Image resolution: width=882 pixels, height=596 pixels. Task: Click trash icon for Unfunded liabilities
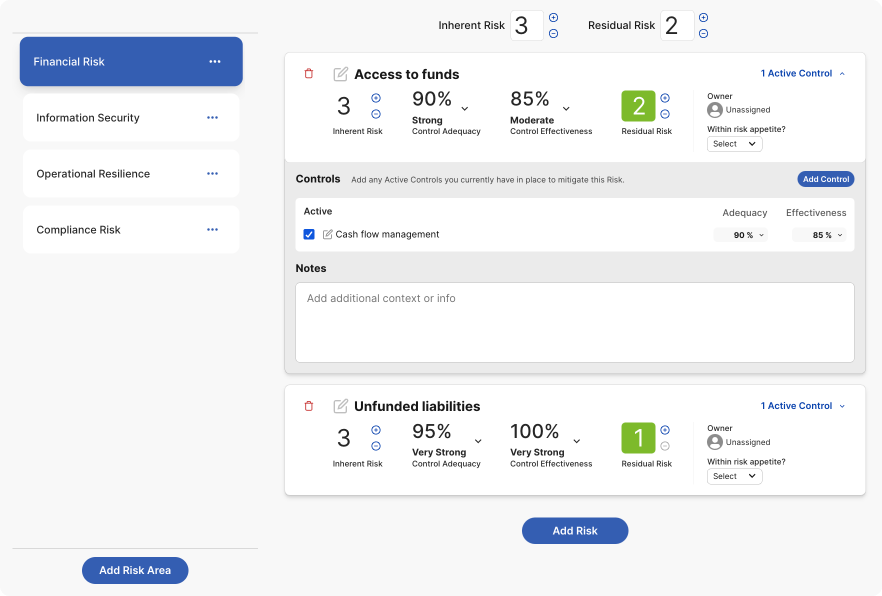coord(308,406)
